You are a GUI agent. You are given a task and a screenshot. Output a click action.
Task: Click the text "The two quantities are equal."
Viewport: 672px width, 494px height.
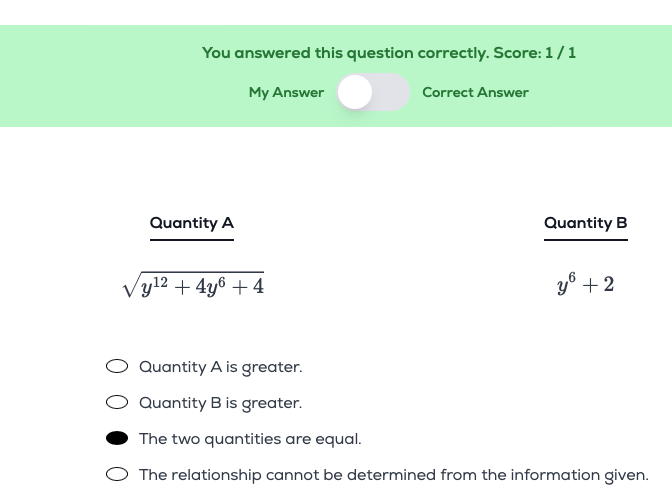(250, 439)
